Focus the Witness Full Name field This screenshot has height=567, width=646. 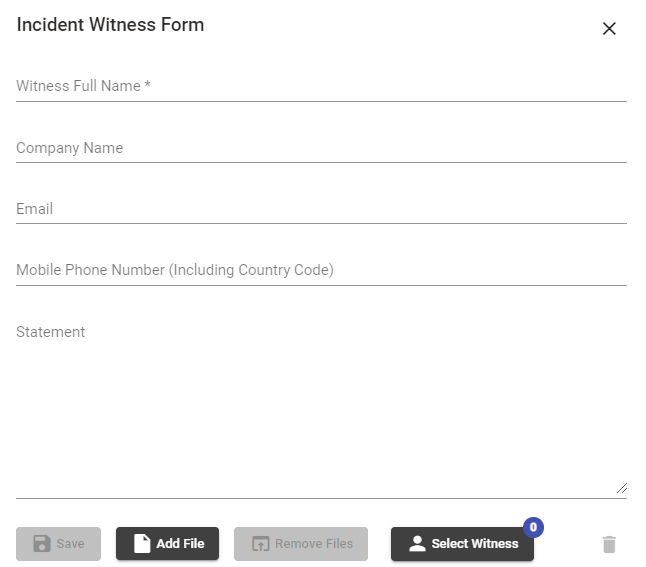point(321,86)
